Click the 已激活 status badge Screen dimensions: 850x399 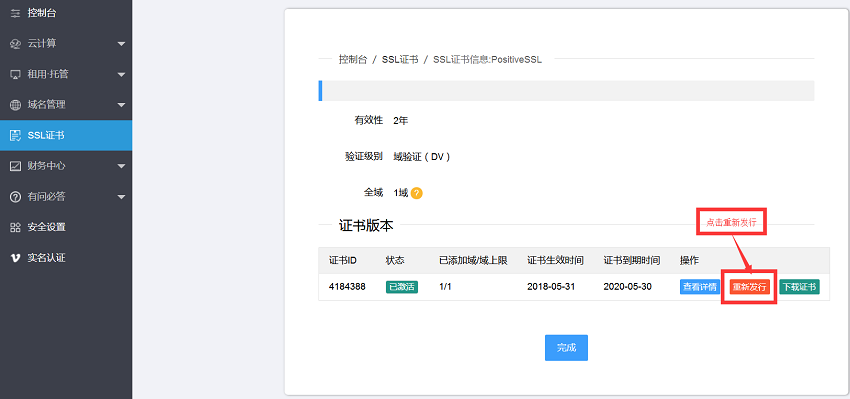[402, 287]
